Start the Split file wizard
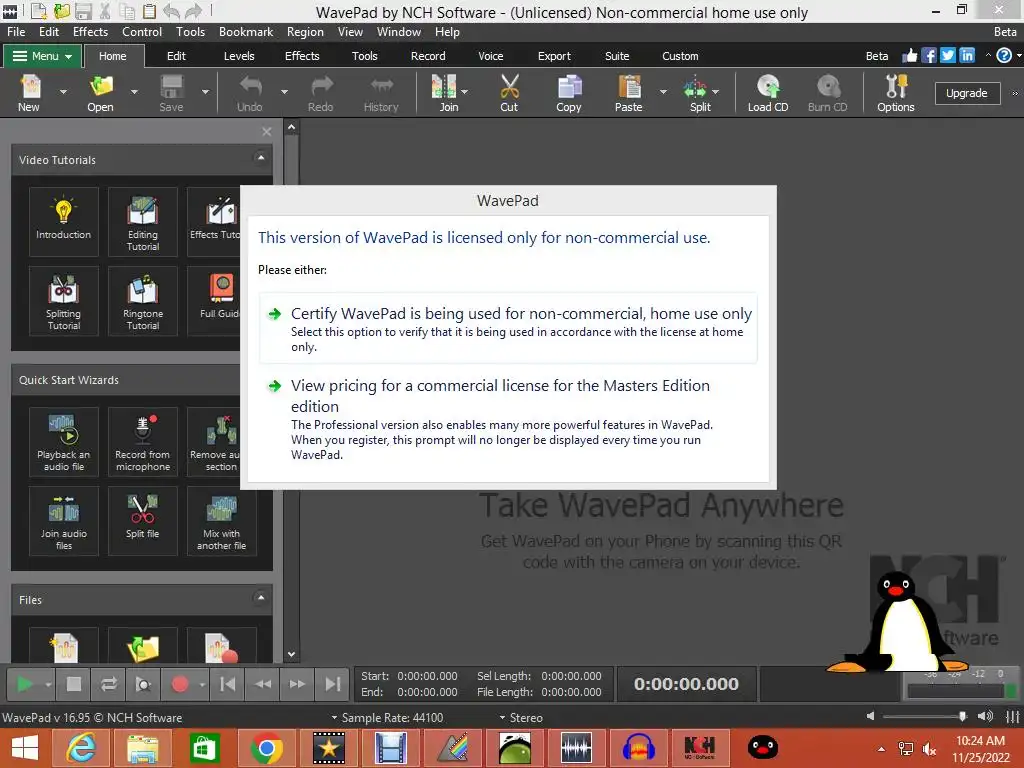This screenshot has height=768, width=1024. coord(142,520)
